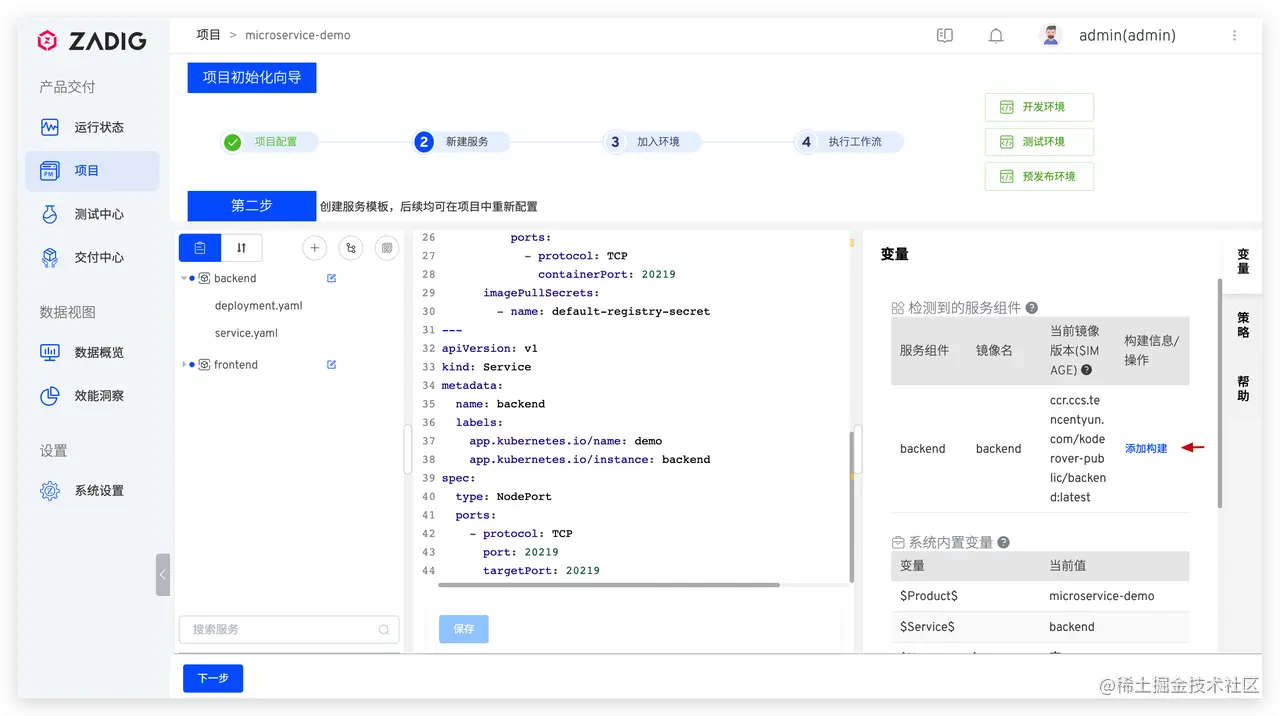
Task: Click the help icon next to 检测到的服务组件
Action: [1032, 308]
